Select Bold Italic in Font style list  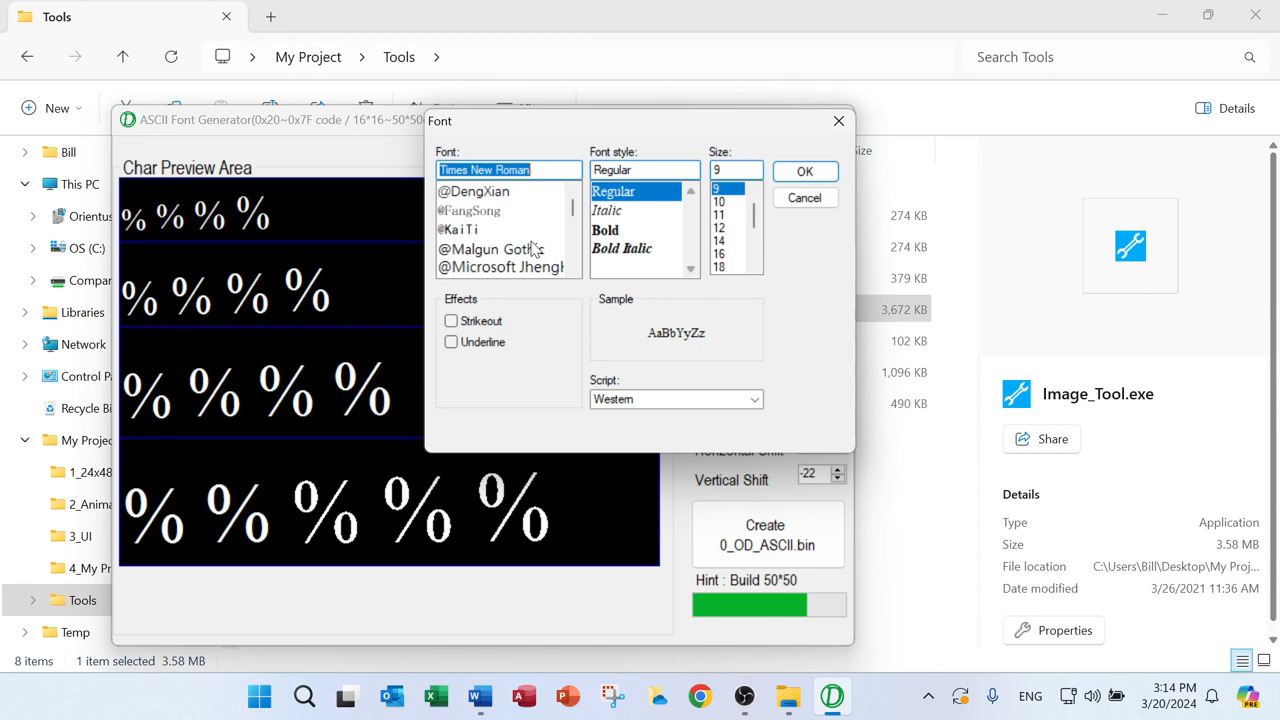coord(621,249)
